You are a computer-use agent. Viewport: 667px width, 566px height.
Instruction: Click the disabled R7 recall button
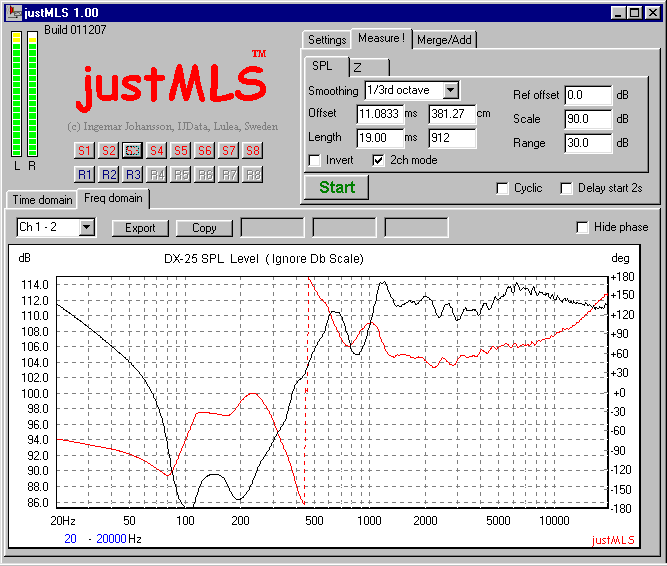point(228,175)
